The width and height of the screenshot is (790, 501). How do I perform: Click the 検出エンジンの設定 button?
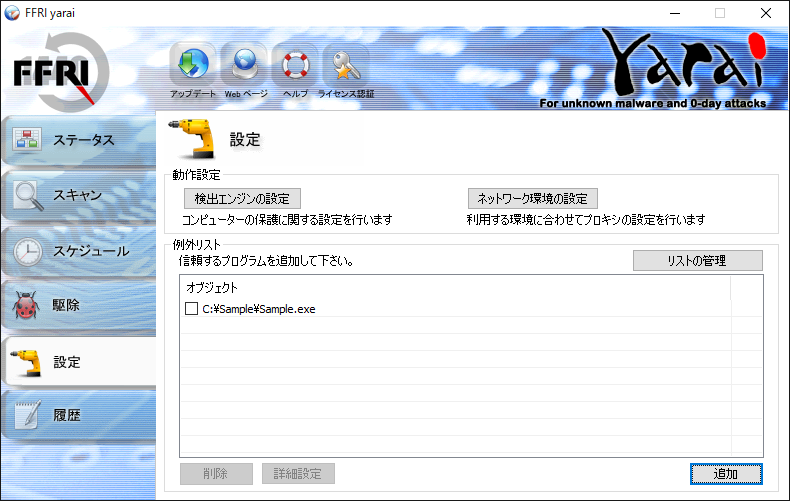click(x=242, y=199)
